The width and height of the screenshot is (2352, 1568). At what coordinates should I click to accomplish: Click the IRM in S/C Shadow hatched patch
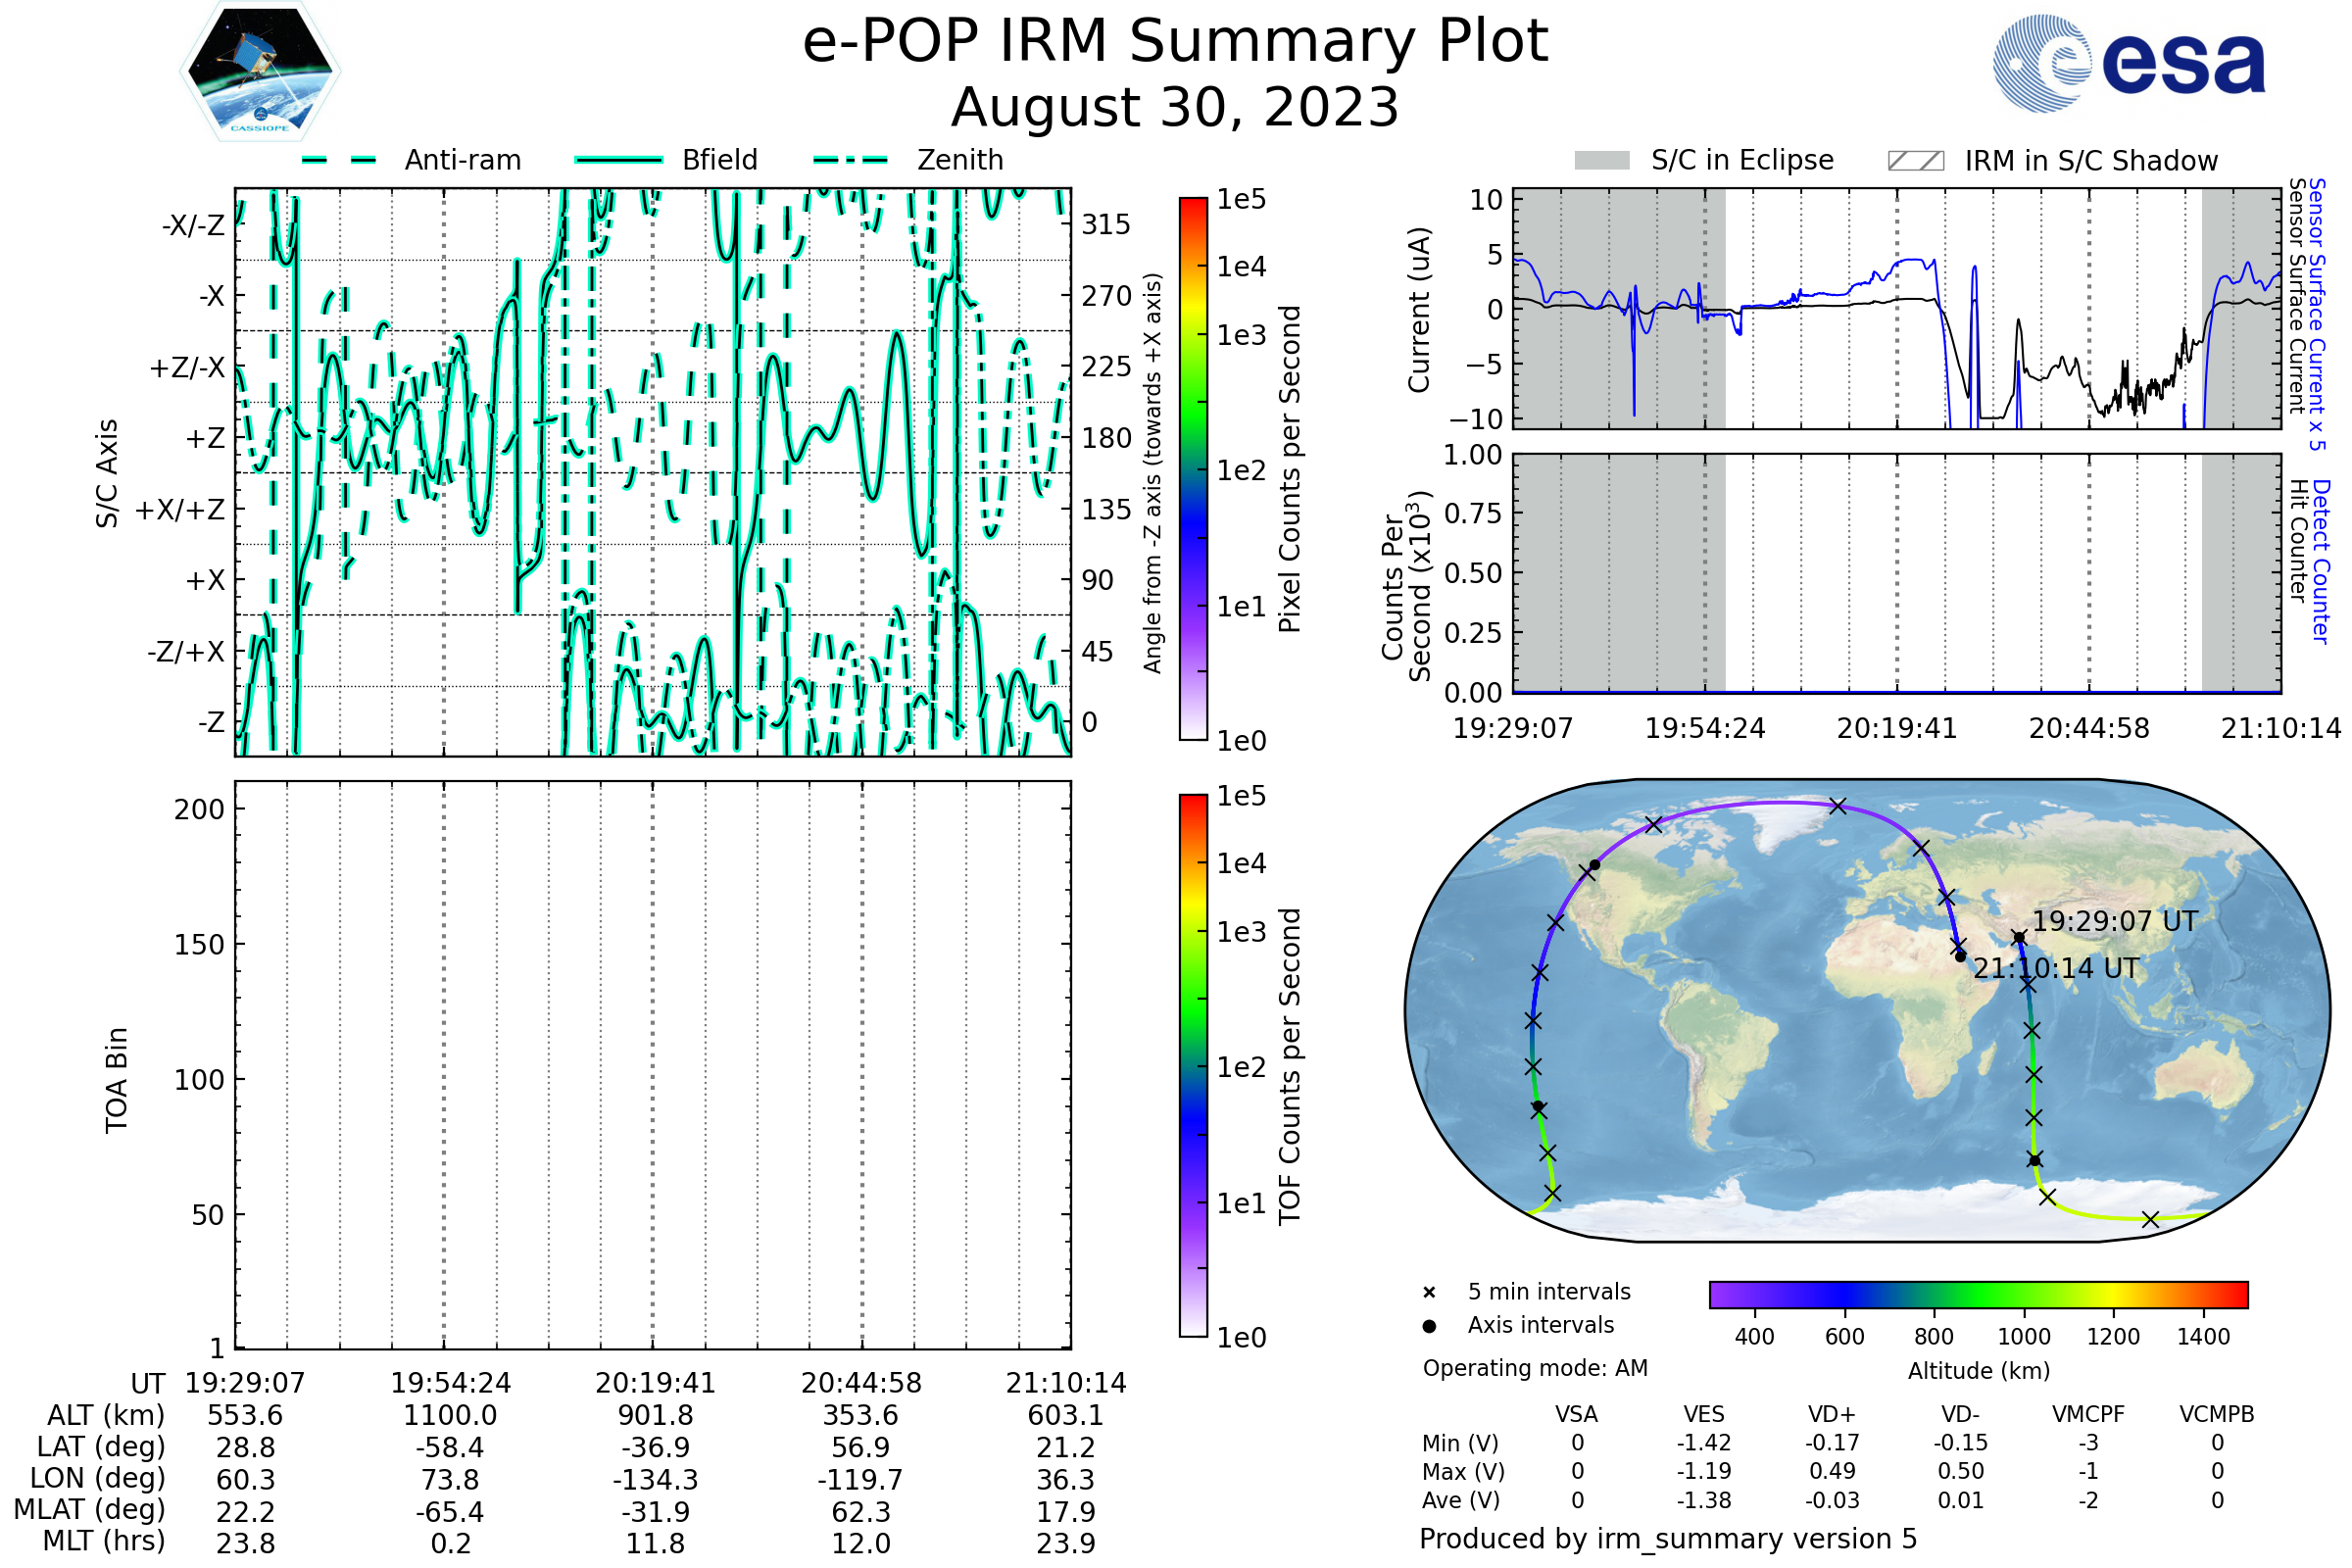click(x=1916, y=161)
